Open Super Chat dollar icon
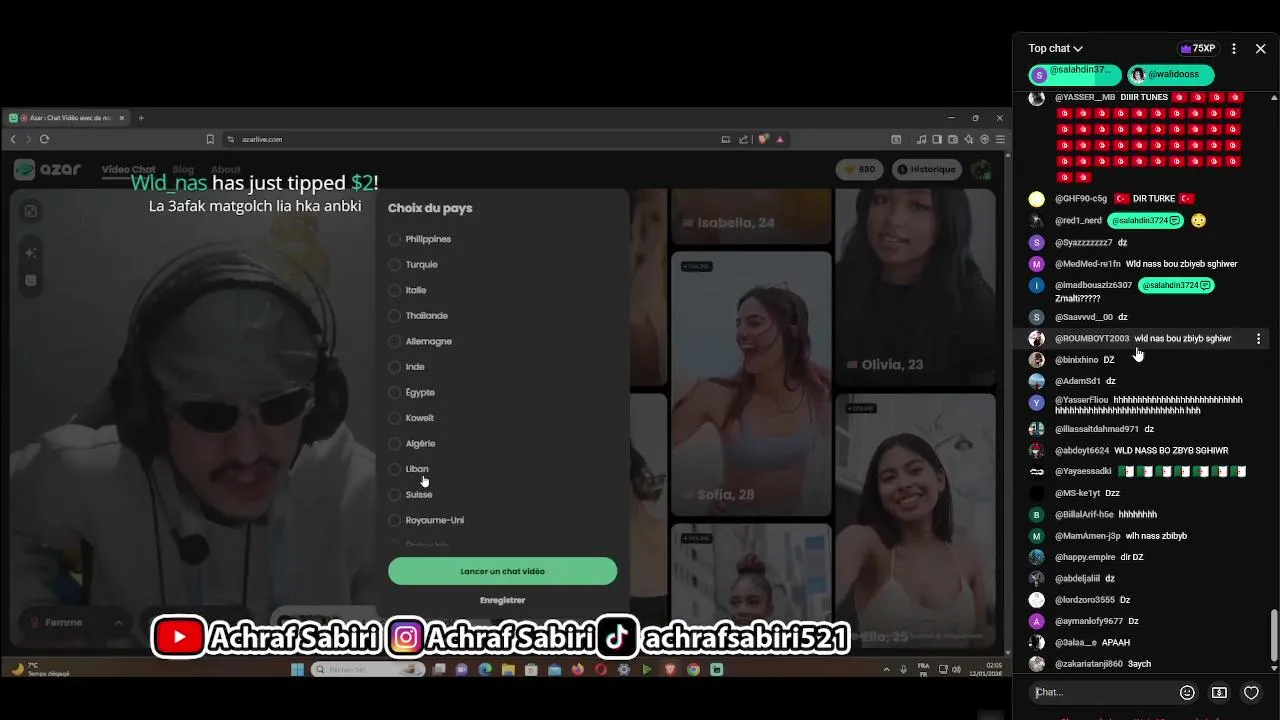 point(1219,692)
